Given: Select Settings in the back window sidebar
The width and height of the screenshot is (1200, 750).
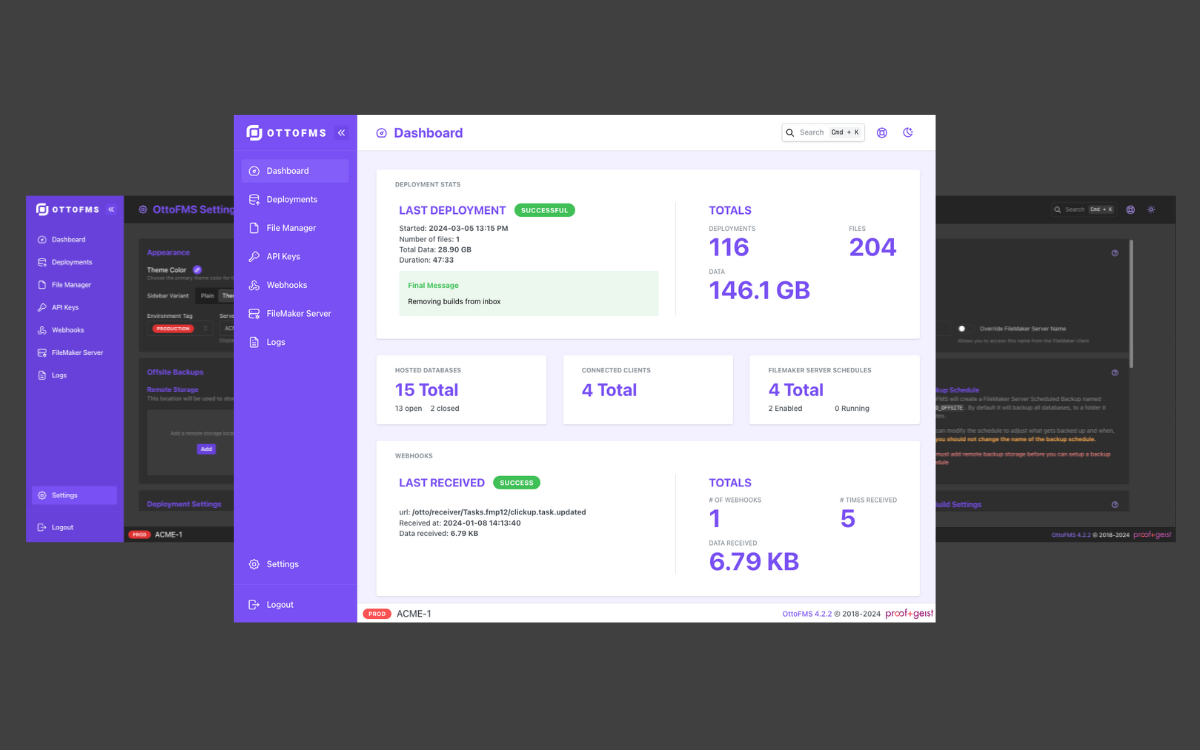Looking at the screenshot, I should (74, 495).
